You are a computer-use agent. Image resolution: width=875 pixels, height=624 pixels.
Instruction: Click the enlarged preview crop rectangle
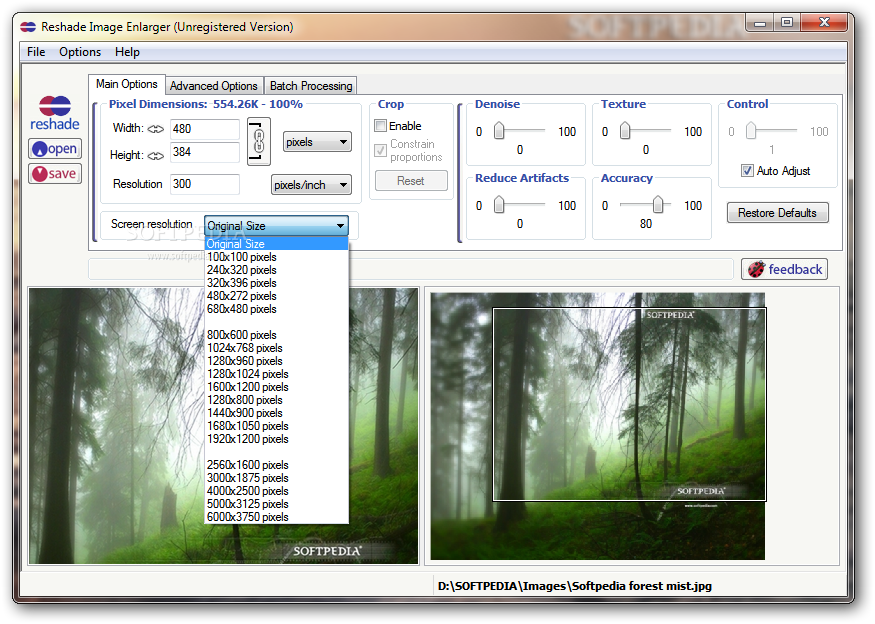tap(629, 404)
